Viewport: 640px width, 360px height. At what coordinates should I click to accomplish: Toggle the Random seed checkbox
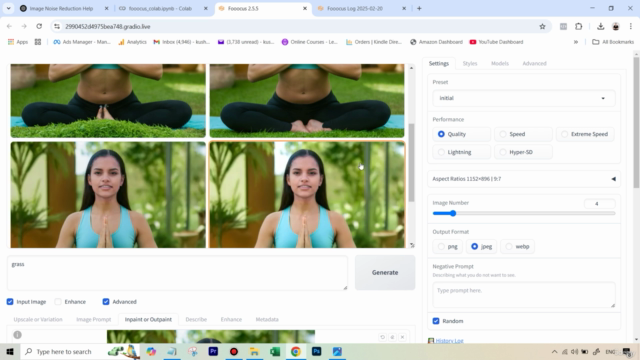click(x=436, y=321)
